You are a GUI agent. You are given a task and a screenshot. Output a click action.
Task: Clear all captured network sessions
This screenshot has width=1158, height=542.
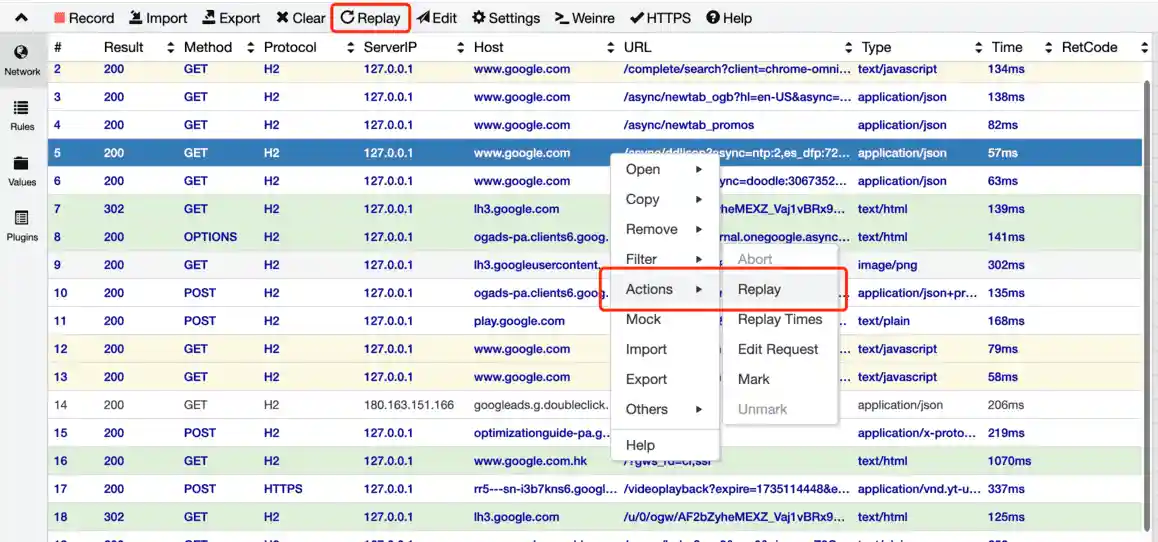click(x=301, y=18)
